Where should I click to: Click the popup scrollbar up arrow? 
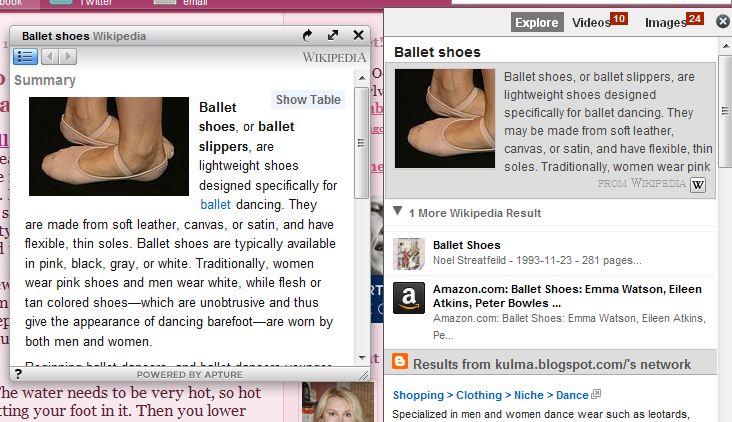coord(362,77)
